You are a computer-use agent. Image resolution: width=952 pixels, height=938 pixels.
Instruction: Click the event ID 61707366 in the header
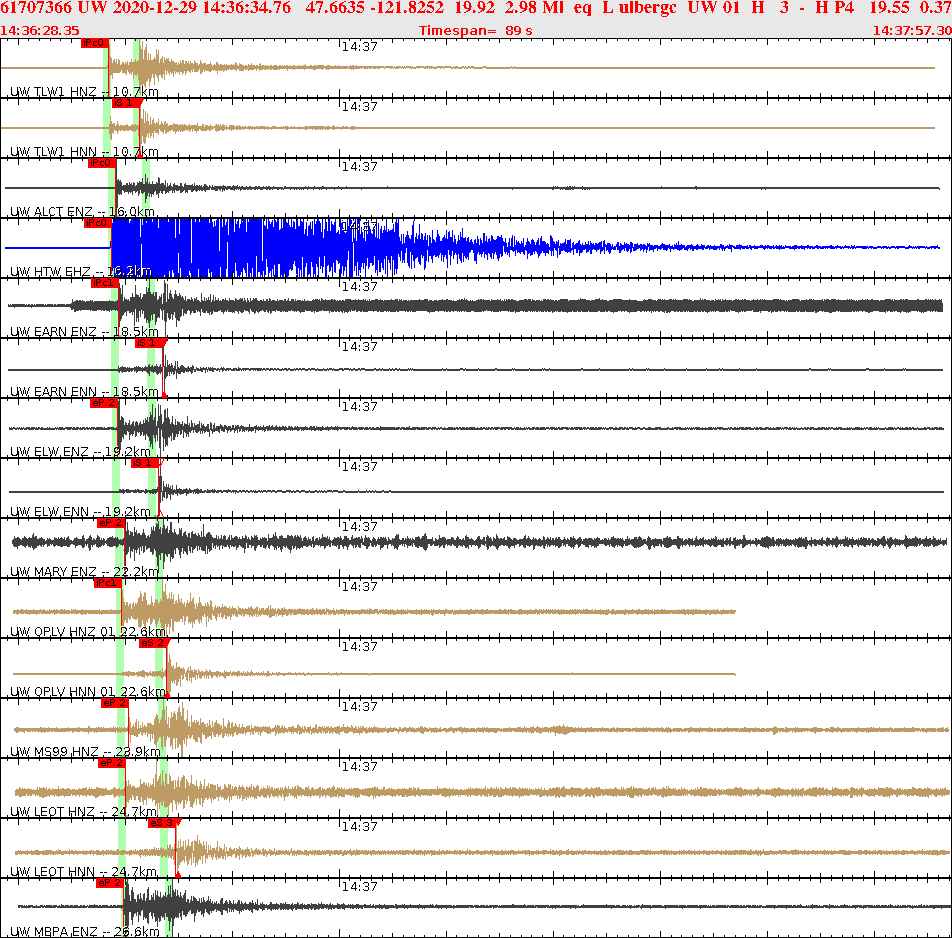coord(35,10)
